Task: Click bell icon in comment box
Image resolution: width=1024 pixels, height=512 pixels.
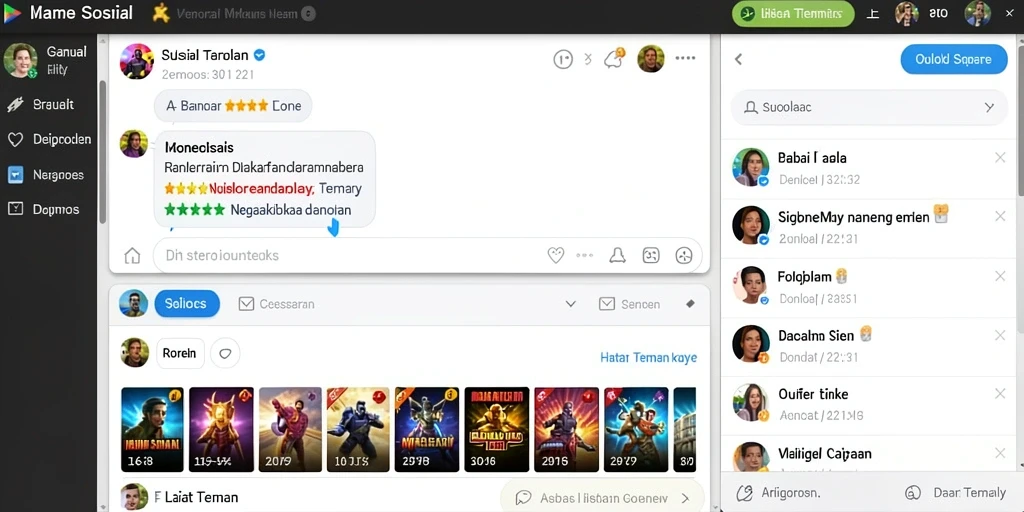Action: [x=617, y=255]
